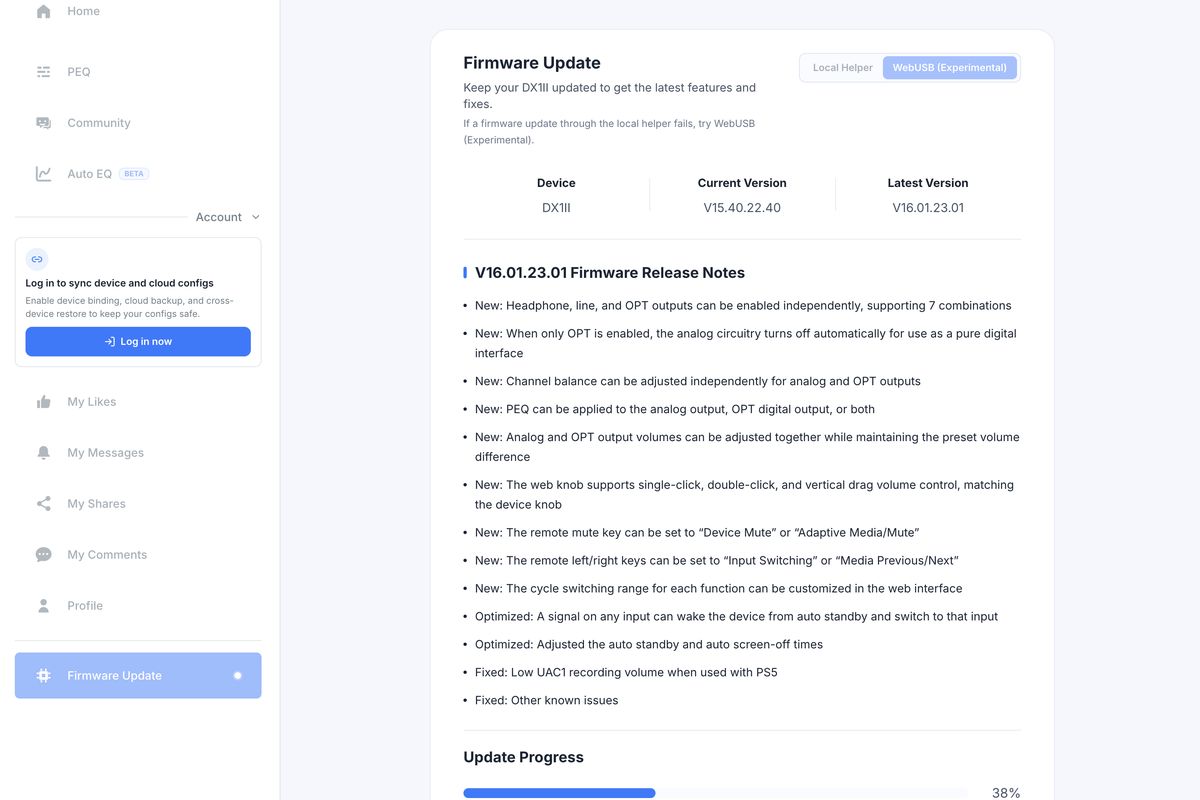The image size is (1200, 800).
Task: Open Auto EQ chart icon
Action: coord(43,174)
